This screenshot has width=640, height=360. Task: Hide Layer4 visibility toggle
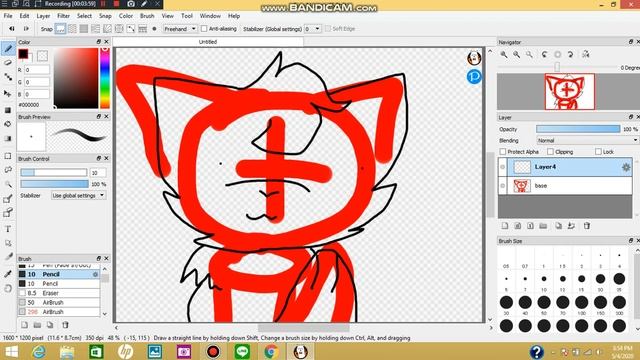coord(502,167)
